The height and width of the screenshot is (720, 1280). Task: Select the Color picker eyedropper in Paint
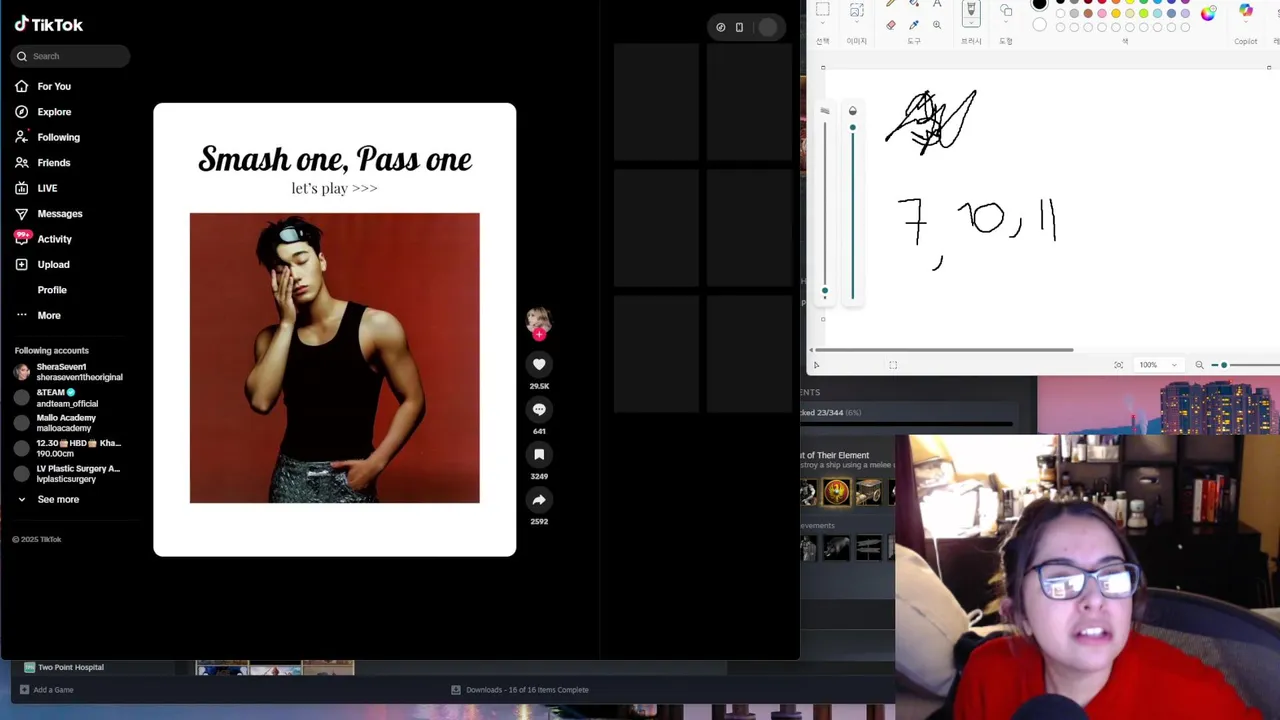point(914,25)
